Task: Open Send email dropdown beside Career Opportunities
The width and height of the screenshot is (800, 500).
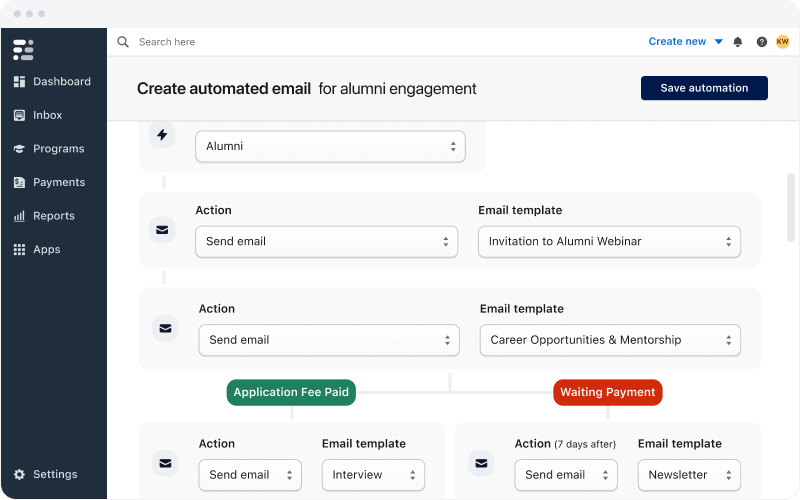Action: (329, 340)
